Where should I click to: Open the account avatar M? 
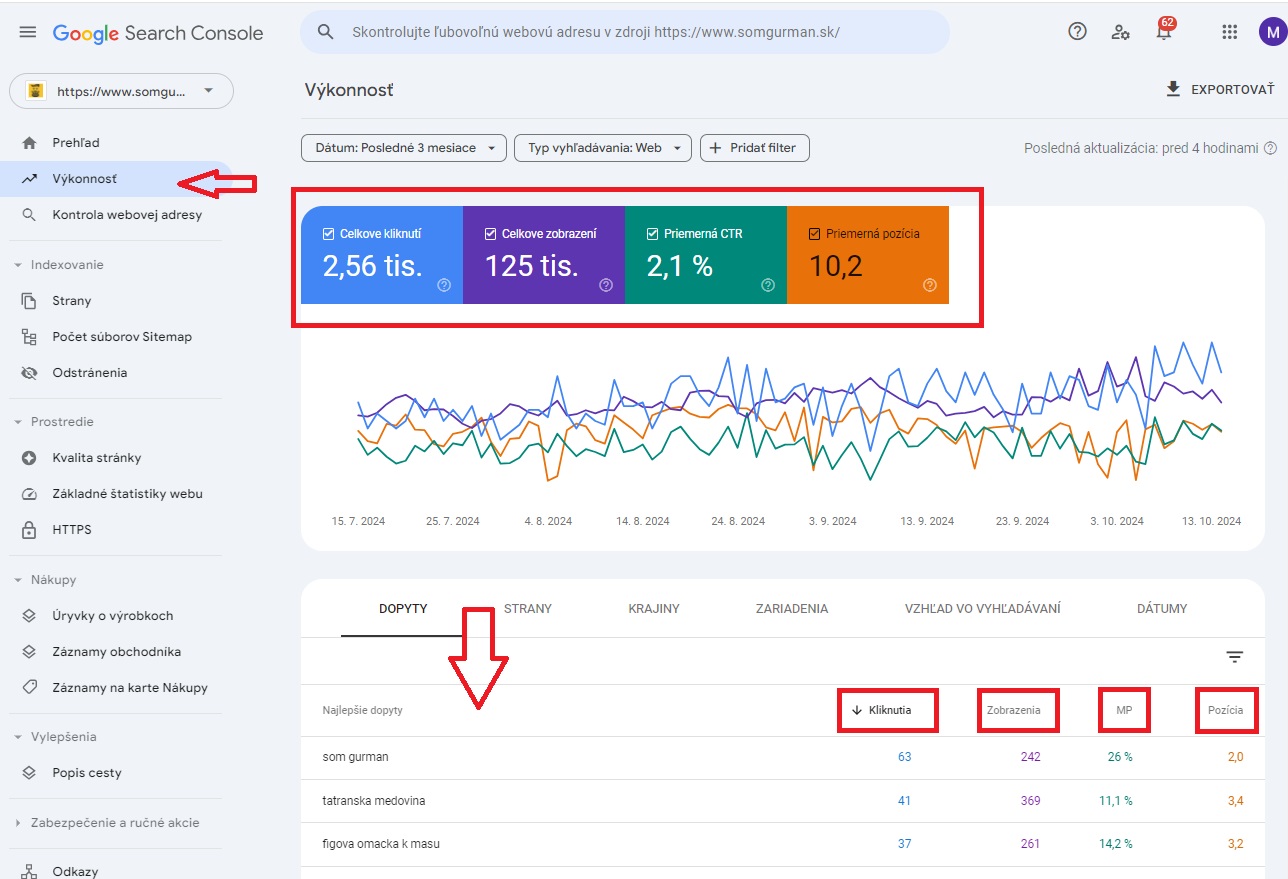click(x=1271, y=32)
